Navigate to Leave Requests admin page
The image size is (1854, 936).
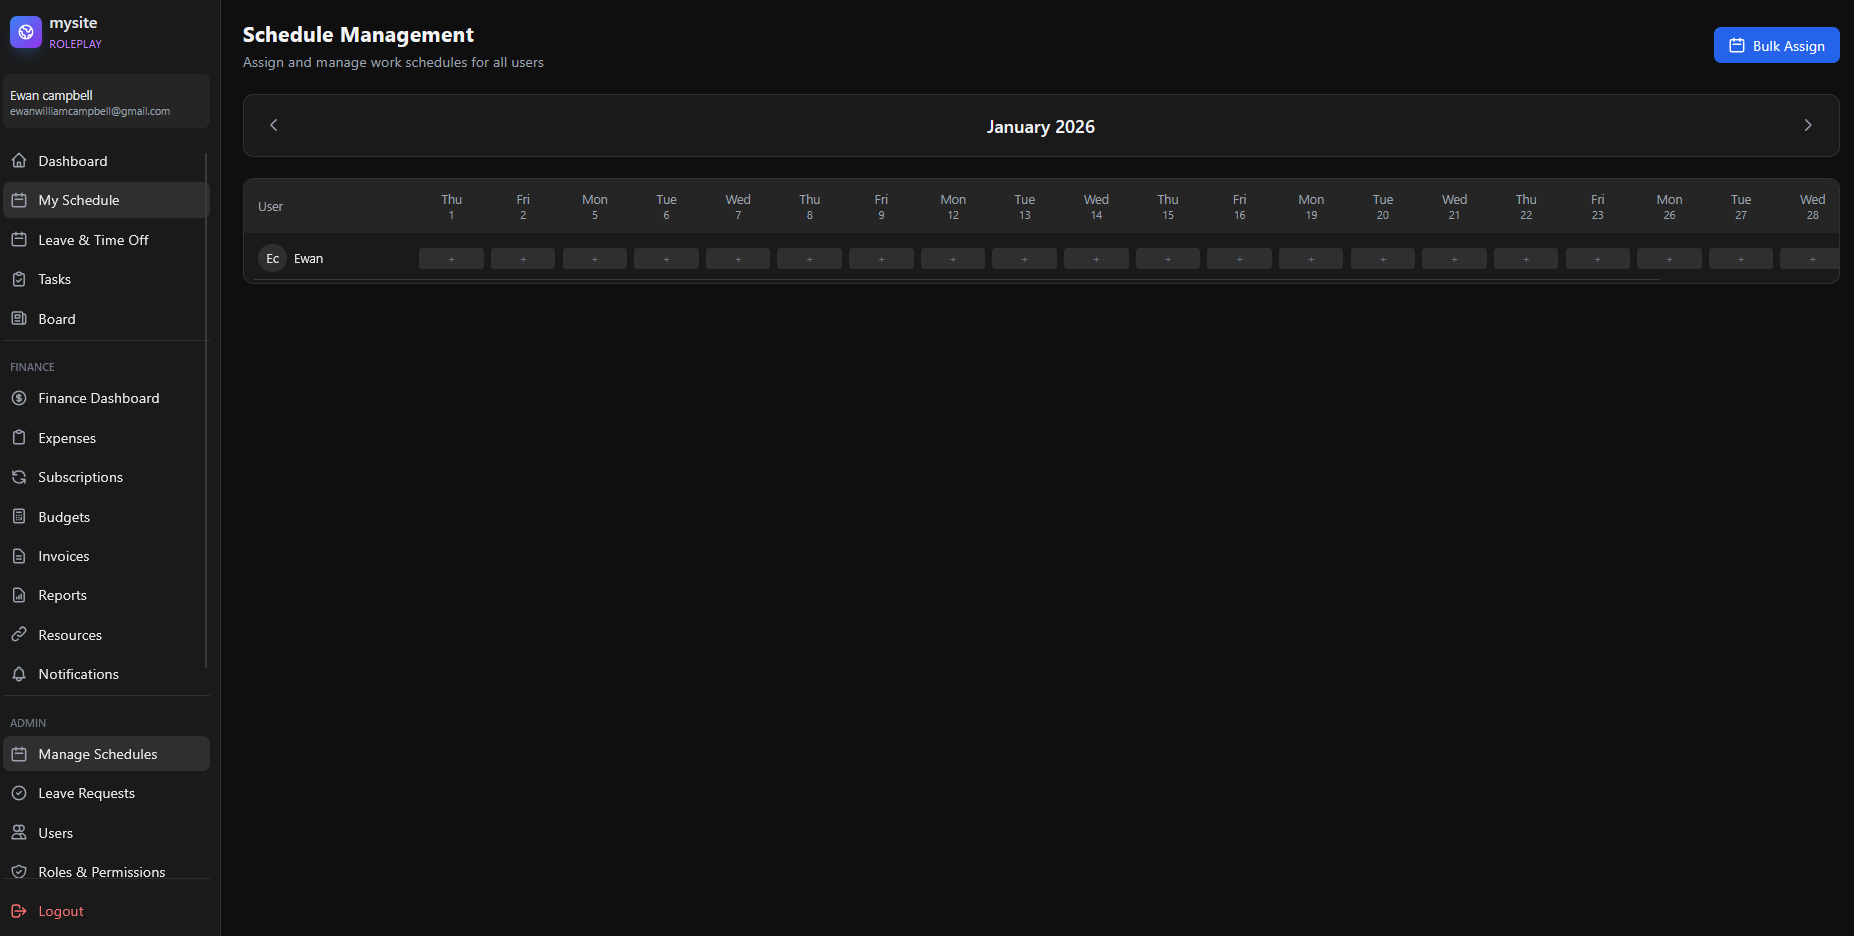pos(86,793)
